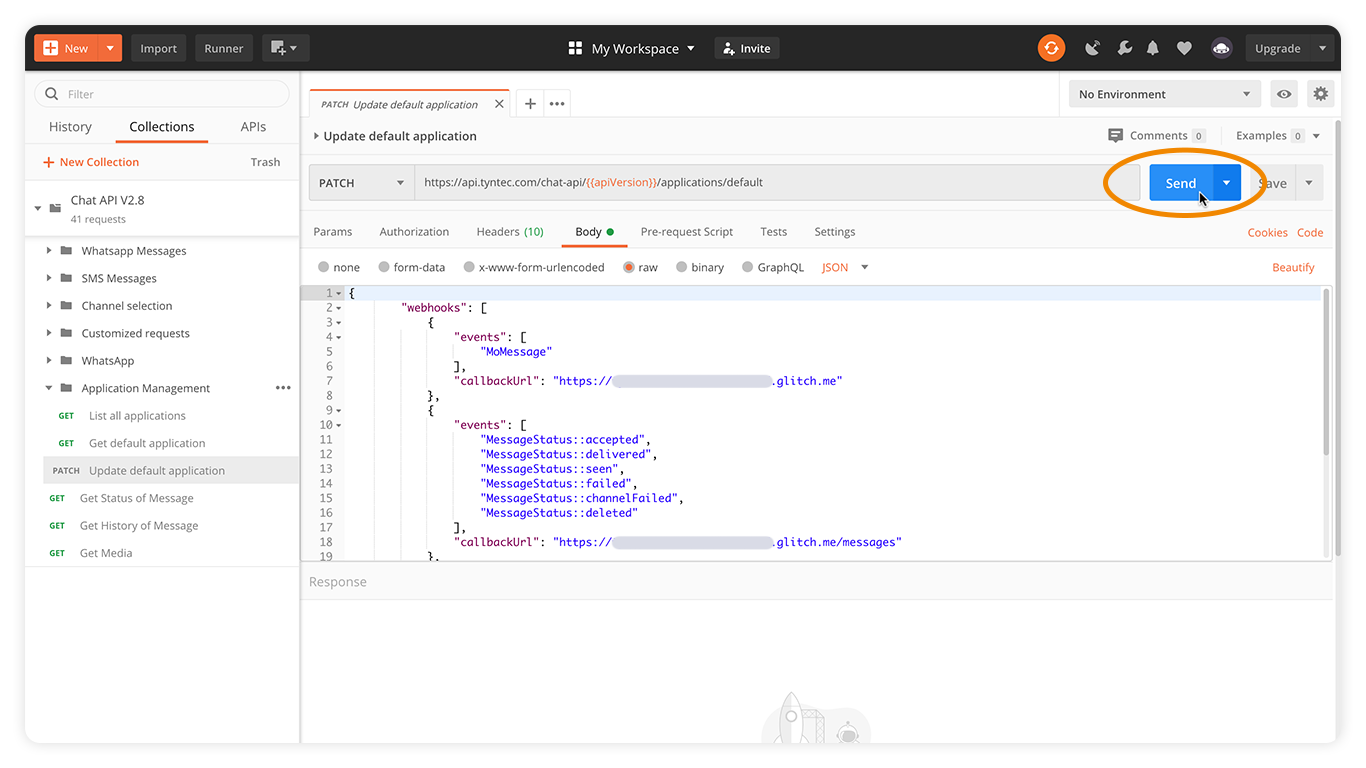Viewport: 1366px width, 768px height.
Task: Collapse the Application Management folder
Action: pos(49,388)
